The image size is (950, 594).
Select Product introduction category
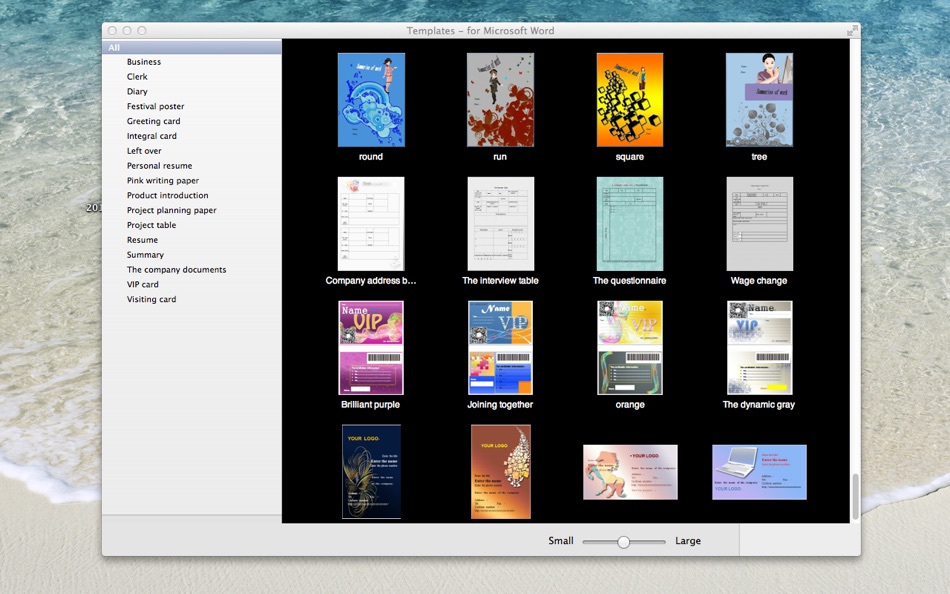(167, 195)
